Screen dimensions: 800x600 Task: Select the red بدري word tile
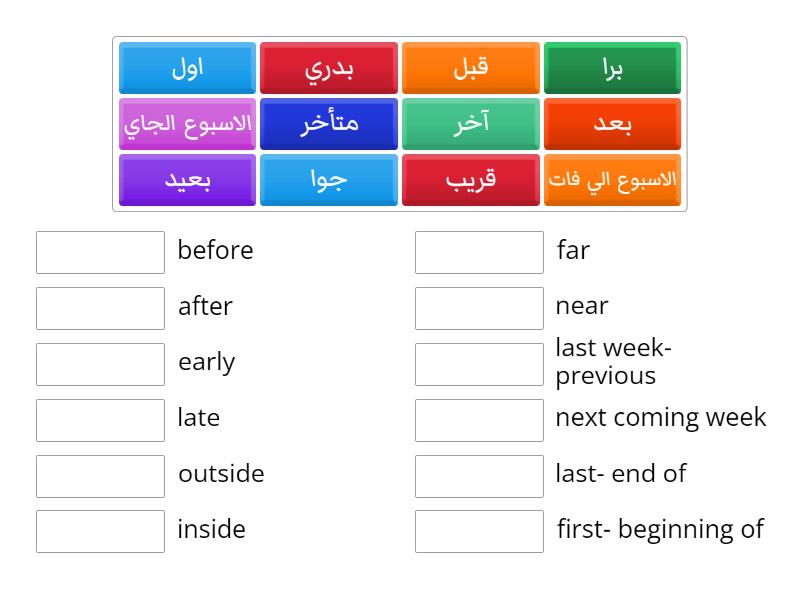pyautogui.click(x=329, y=68)
